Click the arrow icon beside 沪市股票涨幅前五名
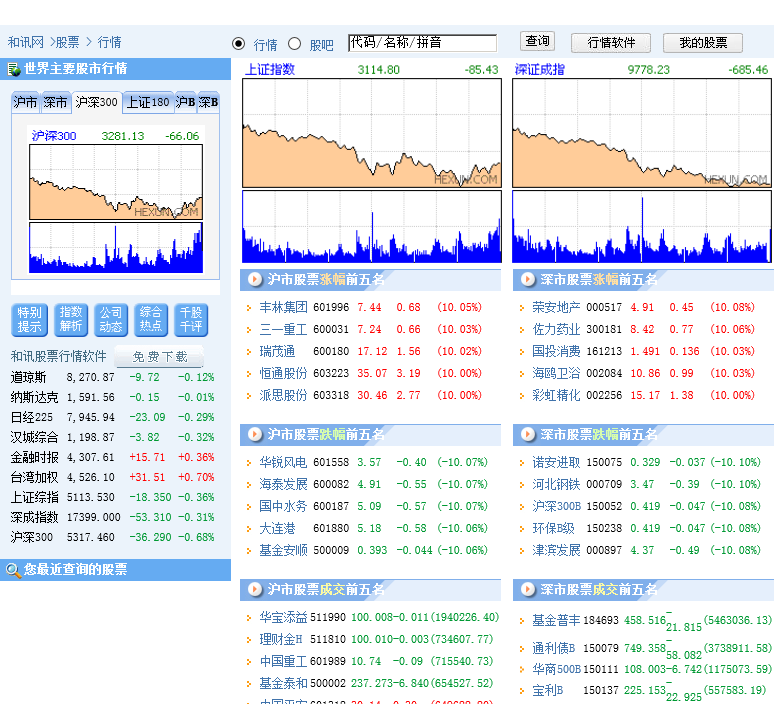Viewport: 774px width, 704px height. [255, 279]
